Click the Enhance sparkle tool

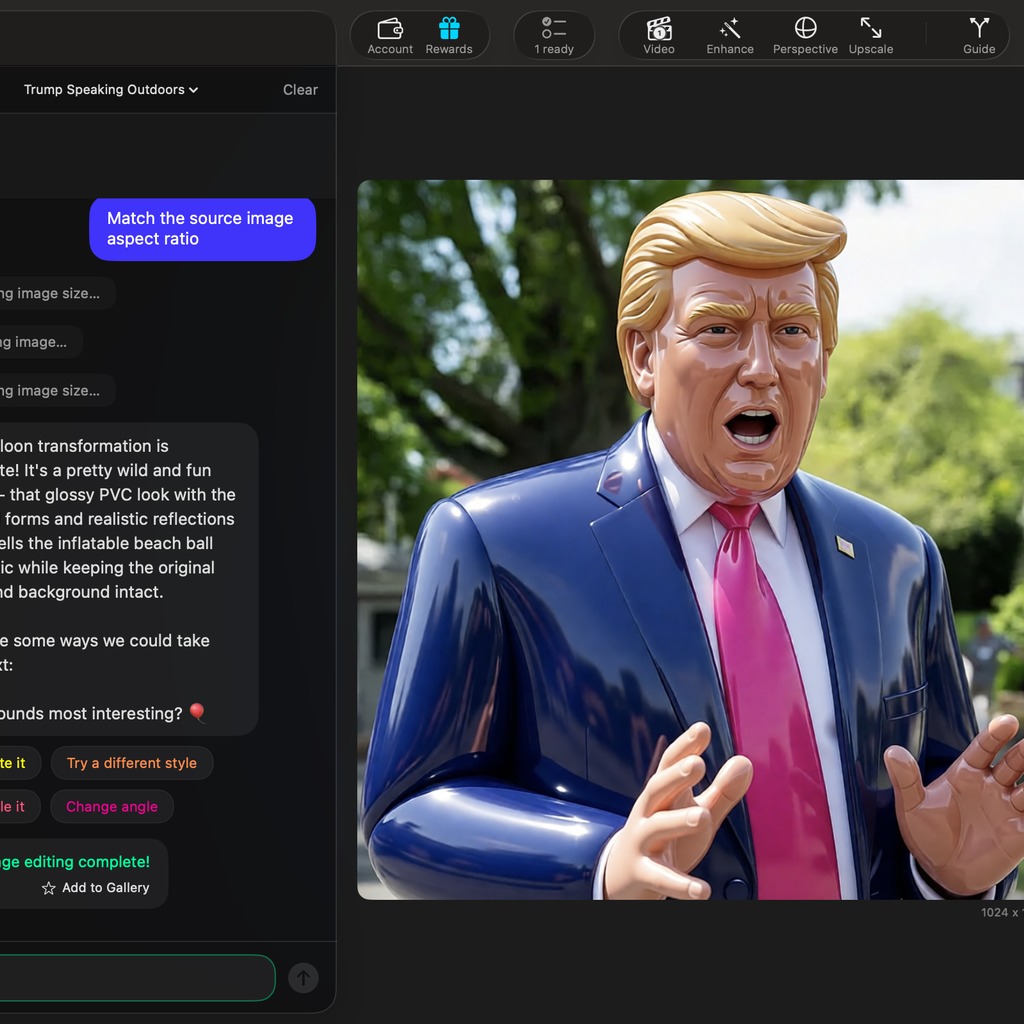[x=730, y=35]
